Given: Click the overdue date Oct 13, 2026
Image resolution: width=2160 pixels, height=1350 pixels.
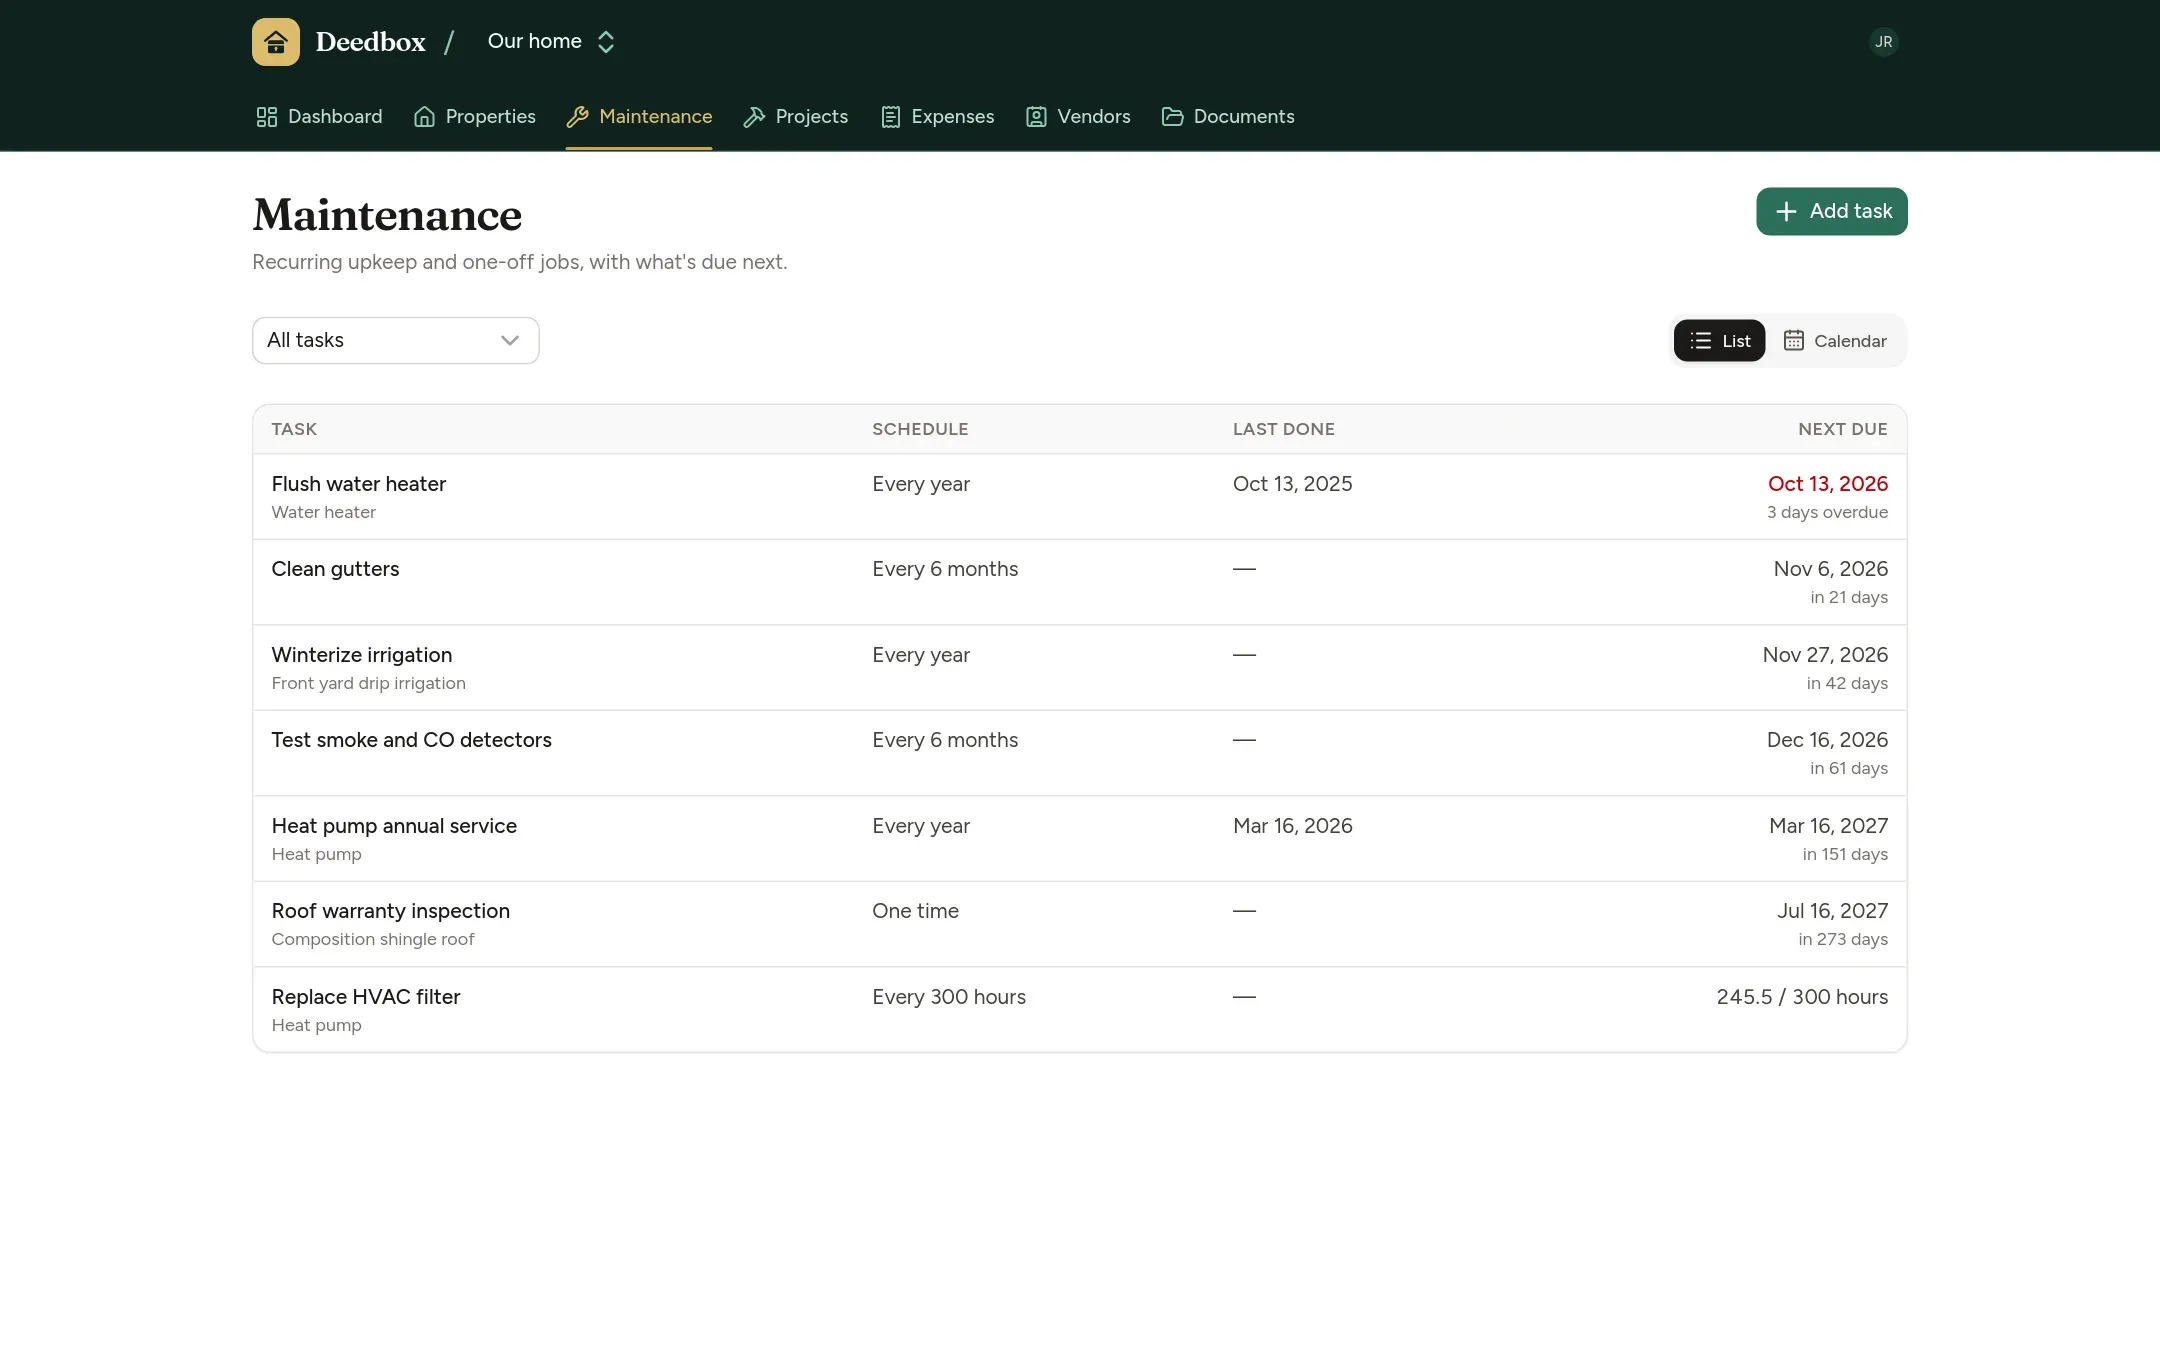Looking at the screenshot, I should [1827, 484].
